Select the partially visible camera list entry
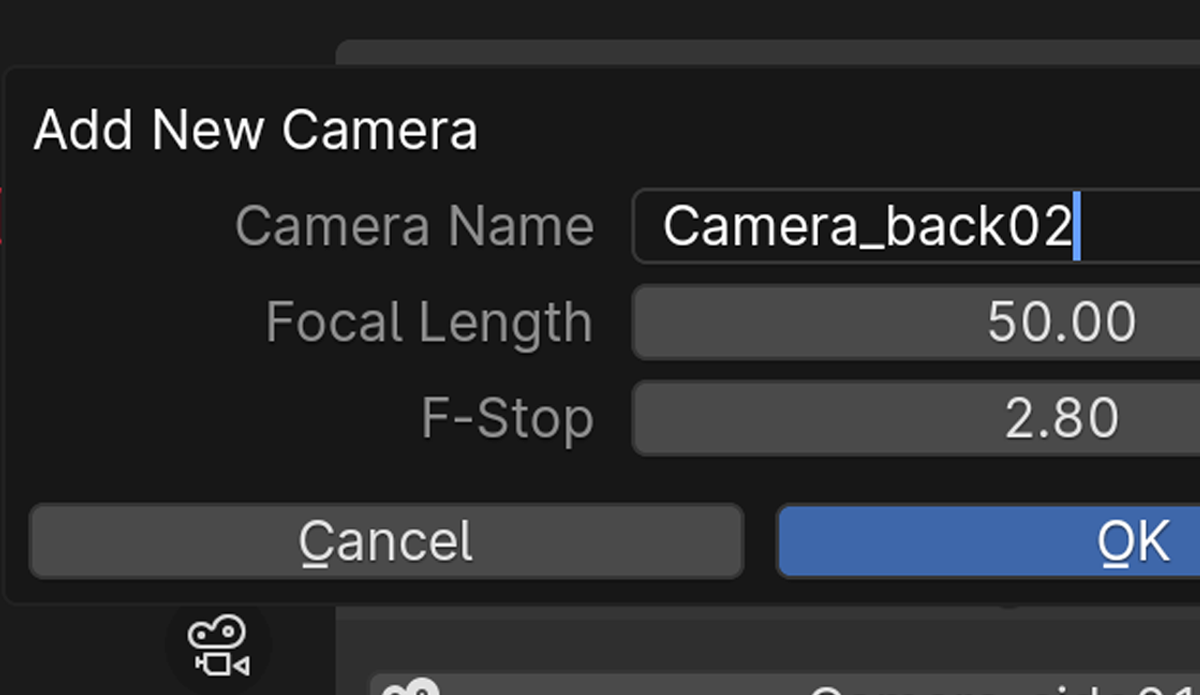 click(x=785, y=685)
